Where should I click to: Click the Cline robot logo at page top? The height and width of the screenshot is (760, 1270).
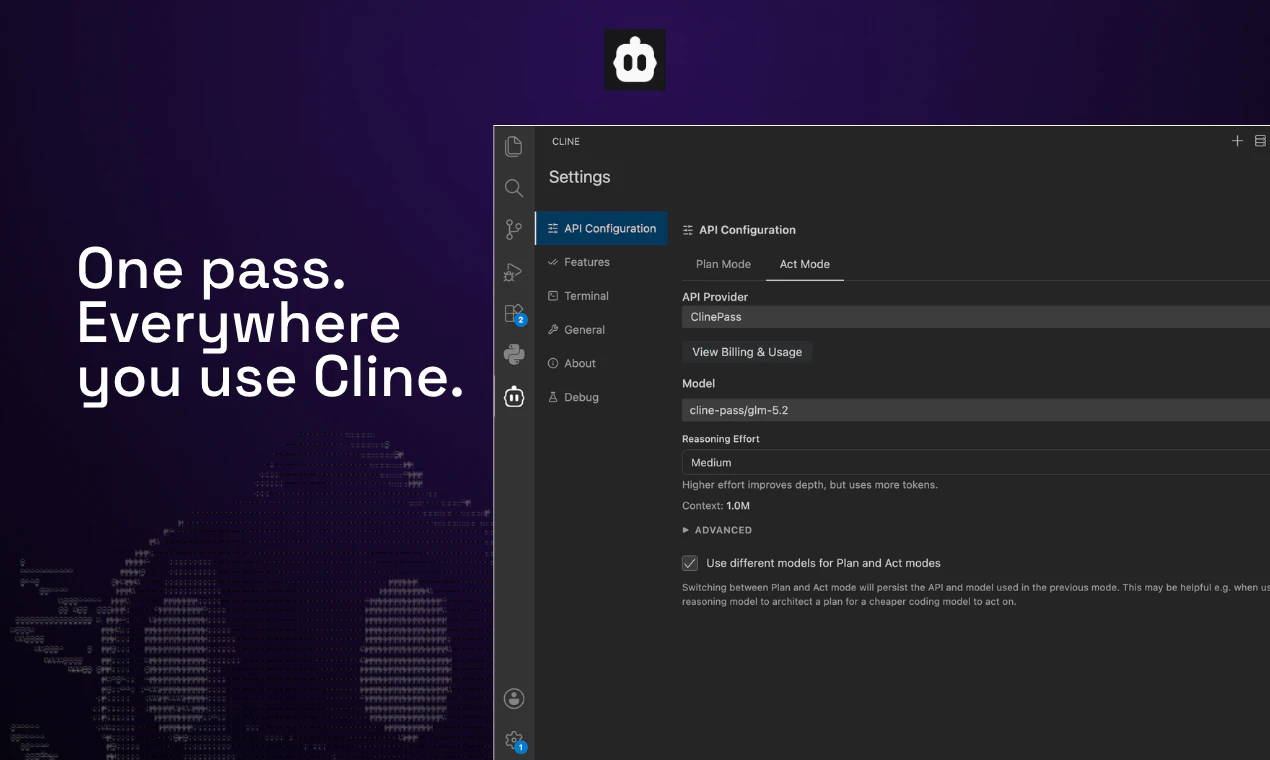coord(635,60)
